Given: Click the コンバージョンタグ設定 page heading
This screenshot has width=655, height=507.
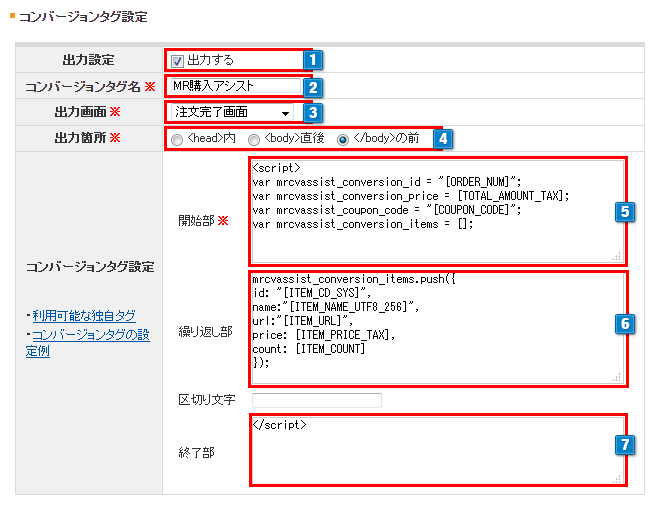Looking at the screenshot, I should 83,17.
